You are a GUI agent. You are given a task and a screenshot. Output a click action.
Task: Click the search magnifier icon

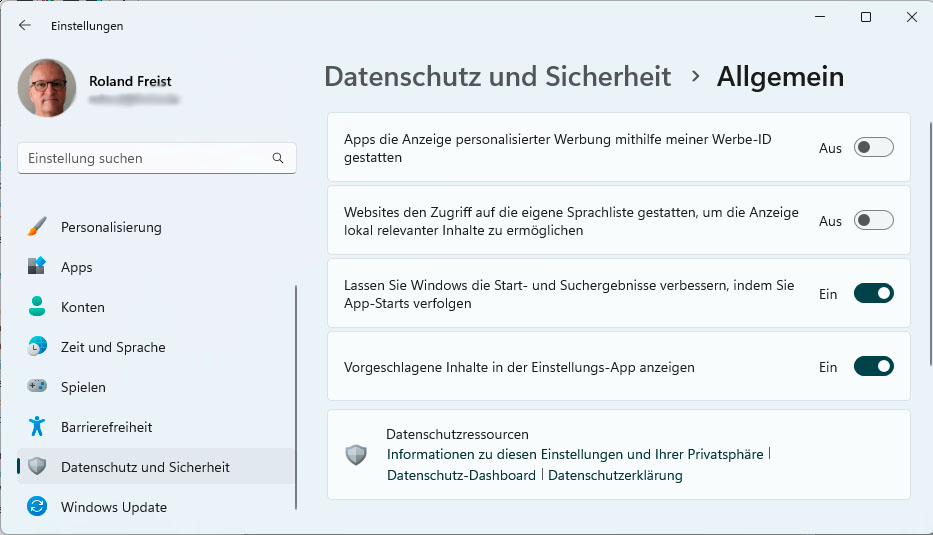tap(278, 158)
